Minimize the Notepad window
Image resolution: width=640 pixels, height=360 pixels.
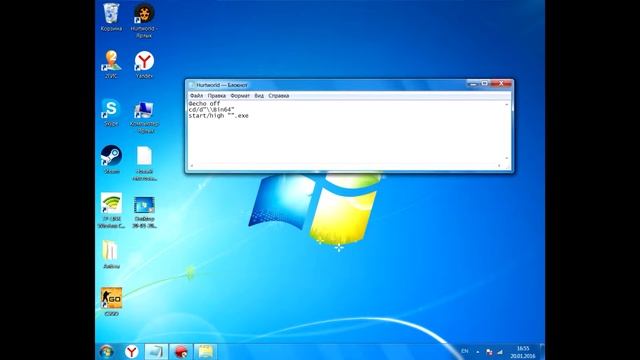(473, 84)
